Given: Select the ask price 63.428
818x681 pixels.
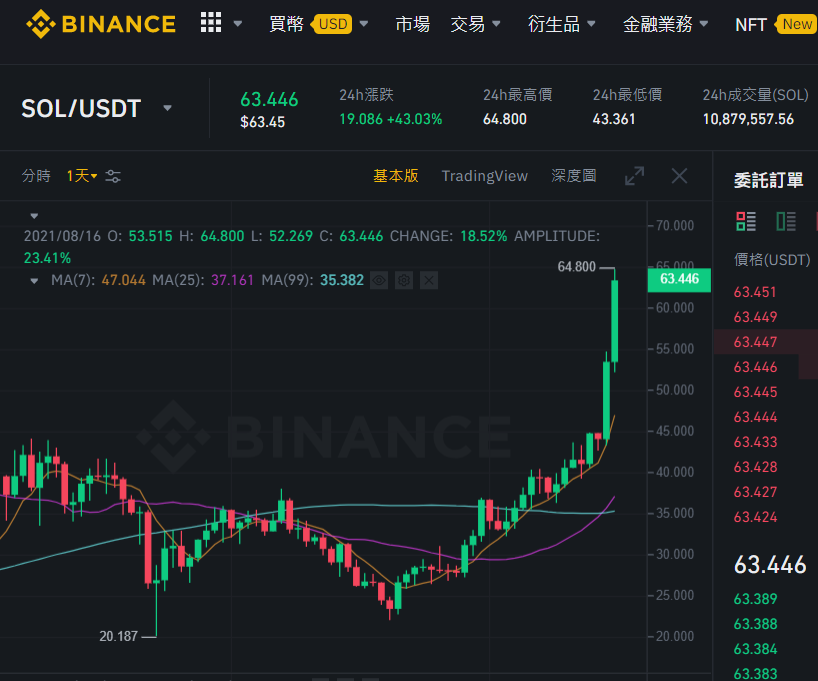Looking at the screenshot, I should (755, 467).
